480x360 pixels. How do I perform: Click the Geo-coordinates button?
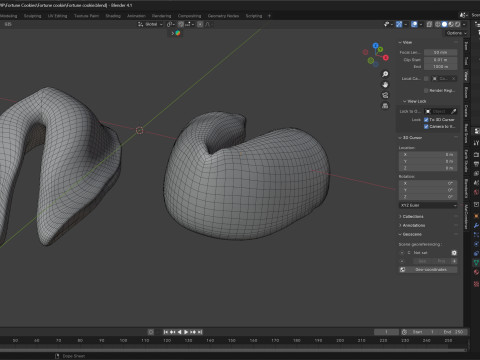click(x=428, y=269)
